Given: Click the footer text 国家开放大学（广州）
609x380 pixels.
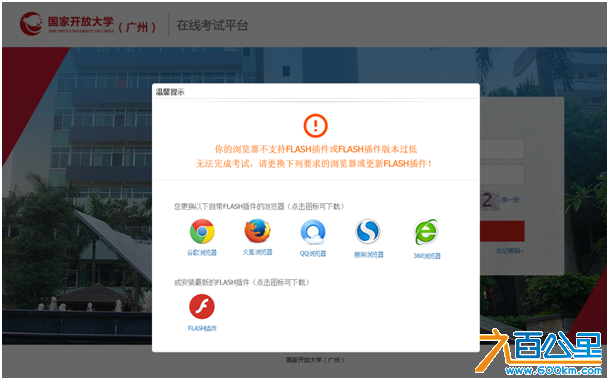Looking at the screenshot, I should (315, 360).
